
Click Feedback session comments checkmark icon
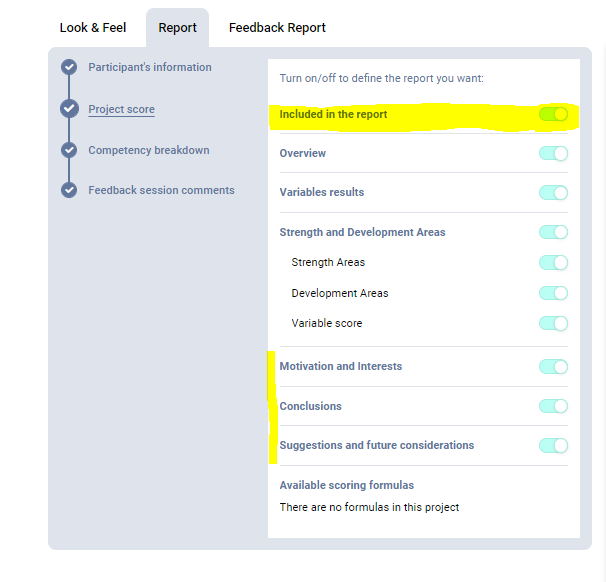pos(69,190)
